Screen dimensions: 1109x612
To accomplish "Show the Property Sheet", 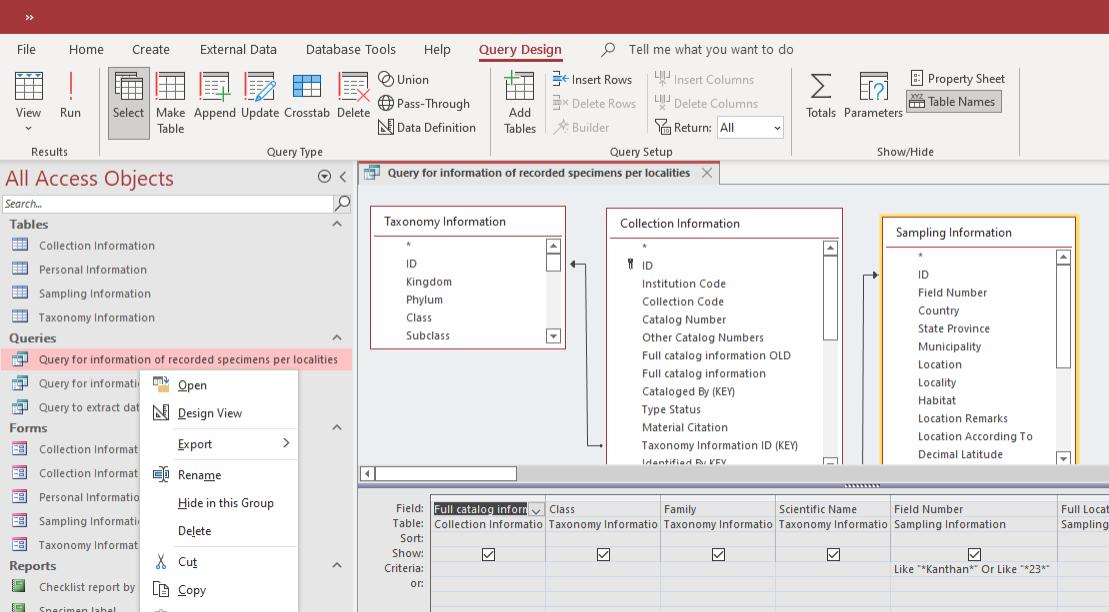I will 957,79.
